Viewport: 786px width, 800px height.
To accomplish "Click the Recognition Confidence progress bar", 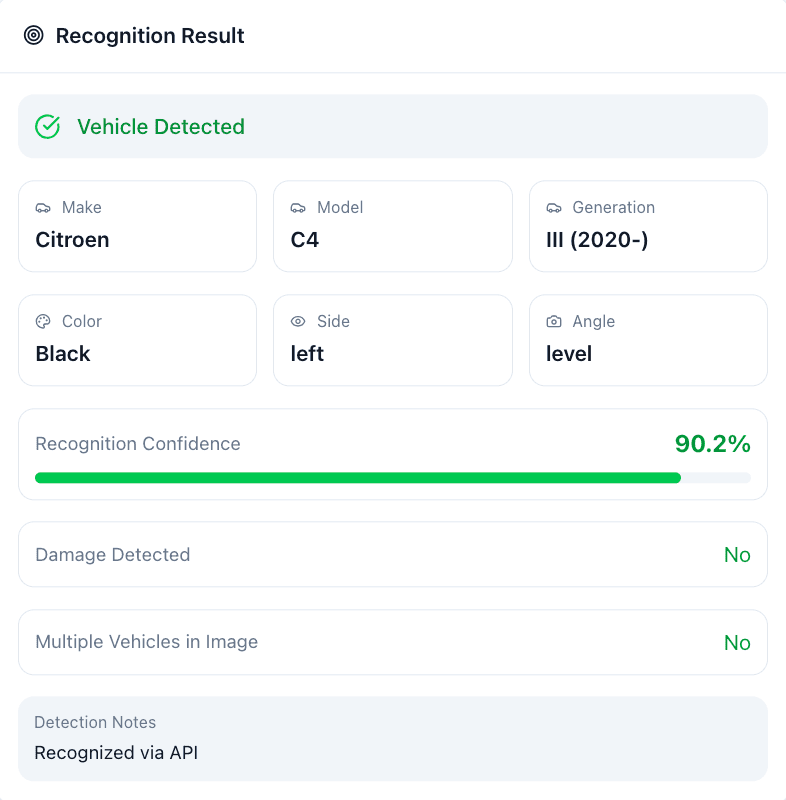I will coord(393,477).
